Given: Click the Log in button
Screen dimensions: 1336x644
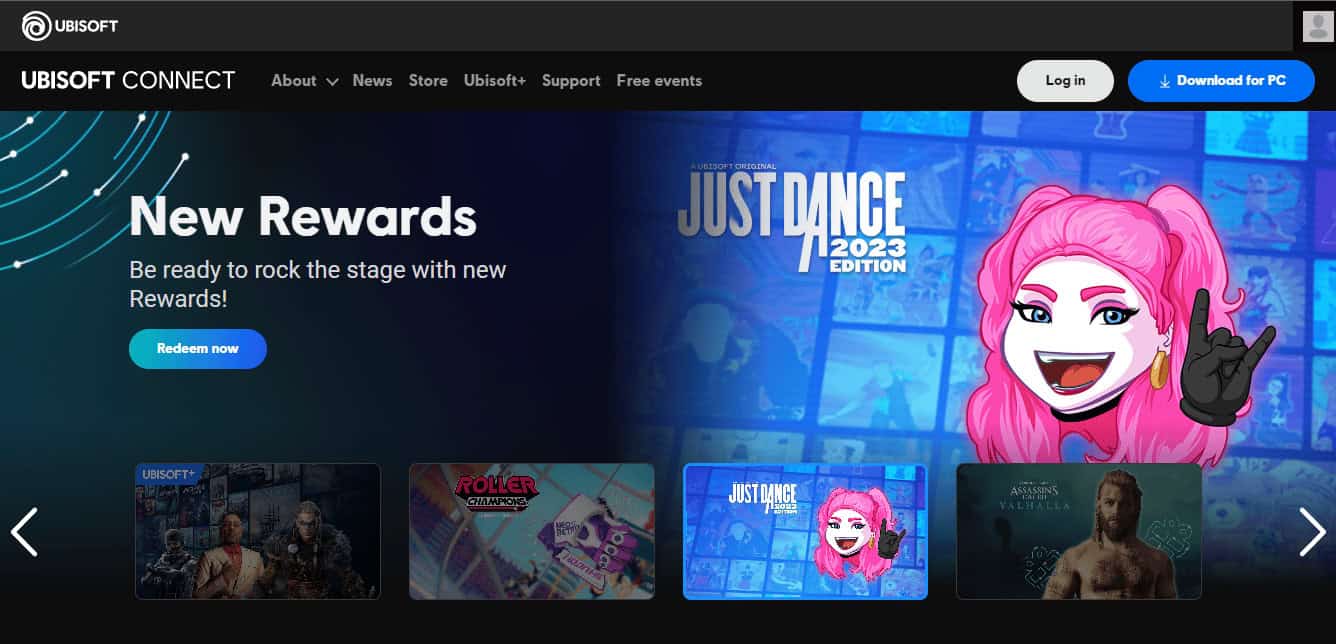Looking at the screenshot, I should [1065, 81].
